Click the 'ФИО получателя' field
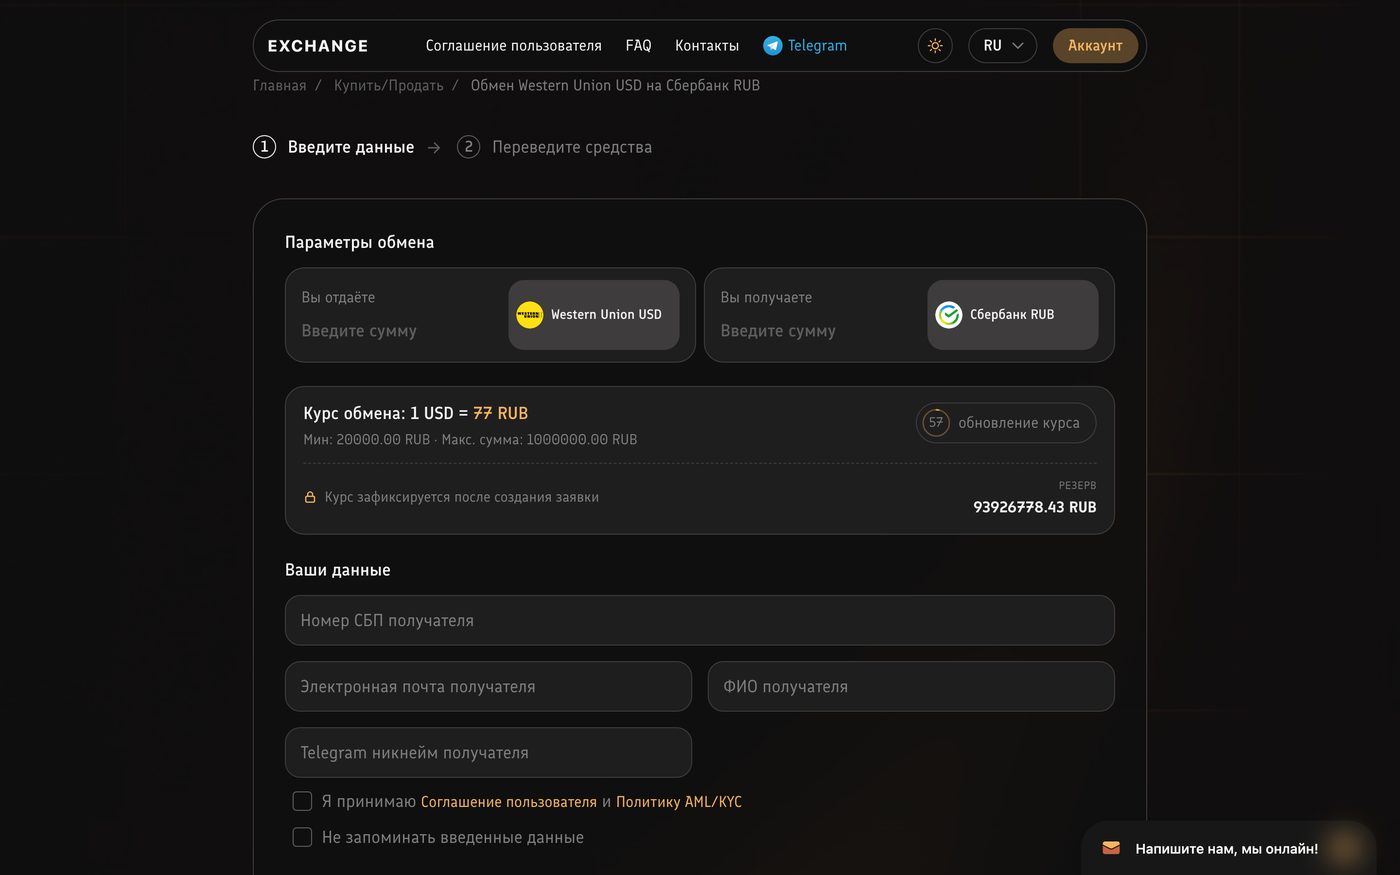The width and height of the screenshot is (1400, 875). (x=911, y=687)
